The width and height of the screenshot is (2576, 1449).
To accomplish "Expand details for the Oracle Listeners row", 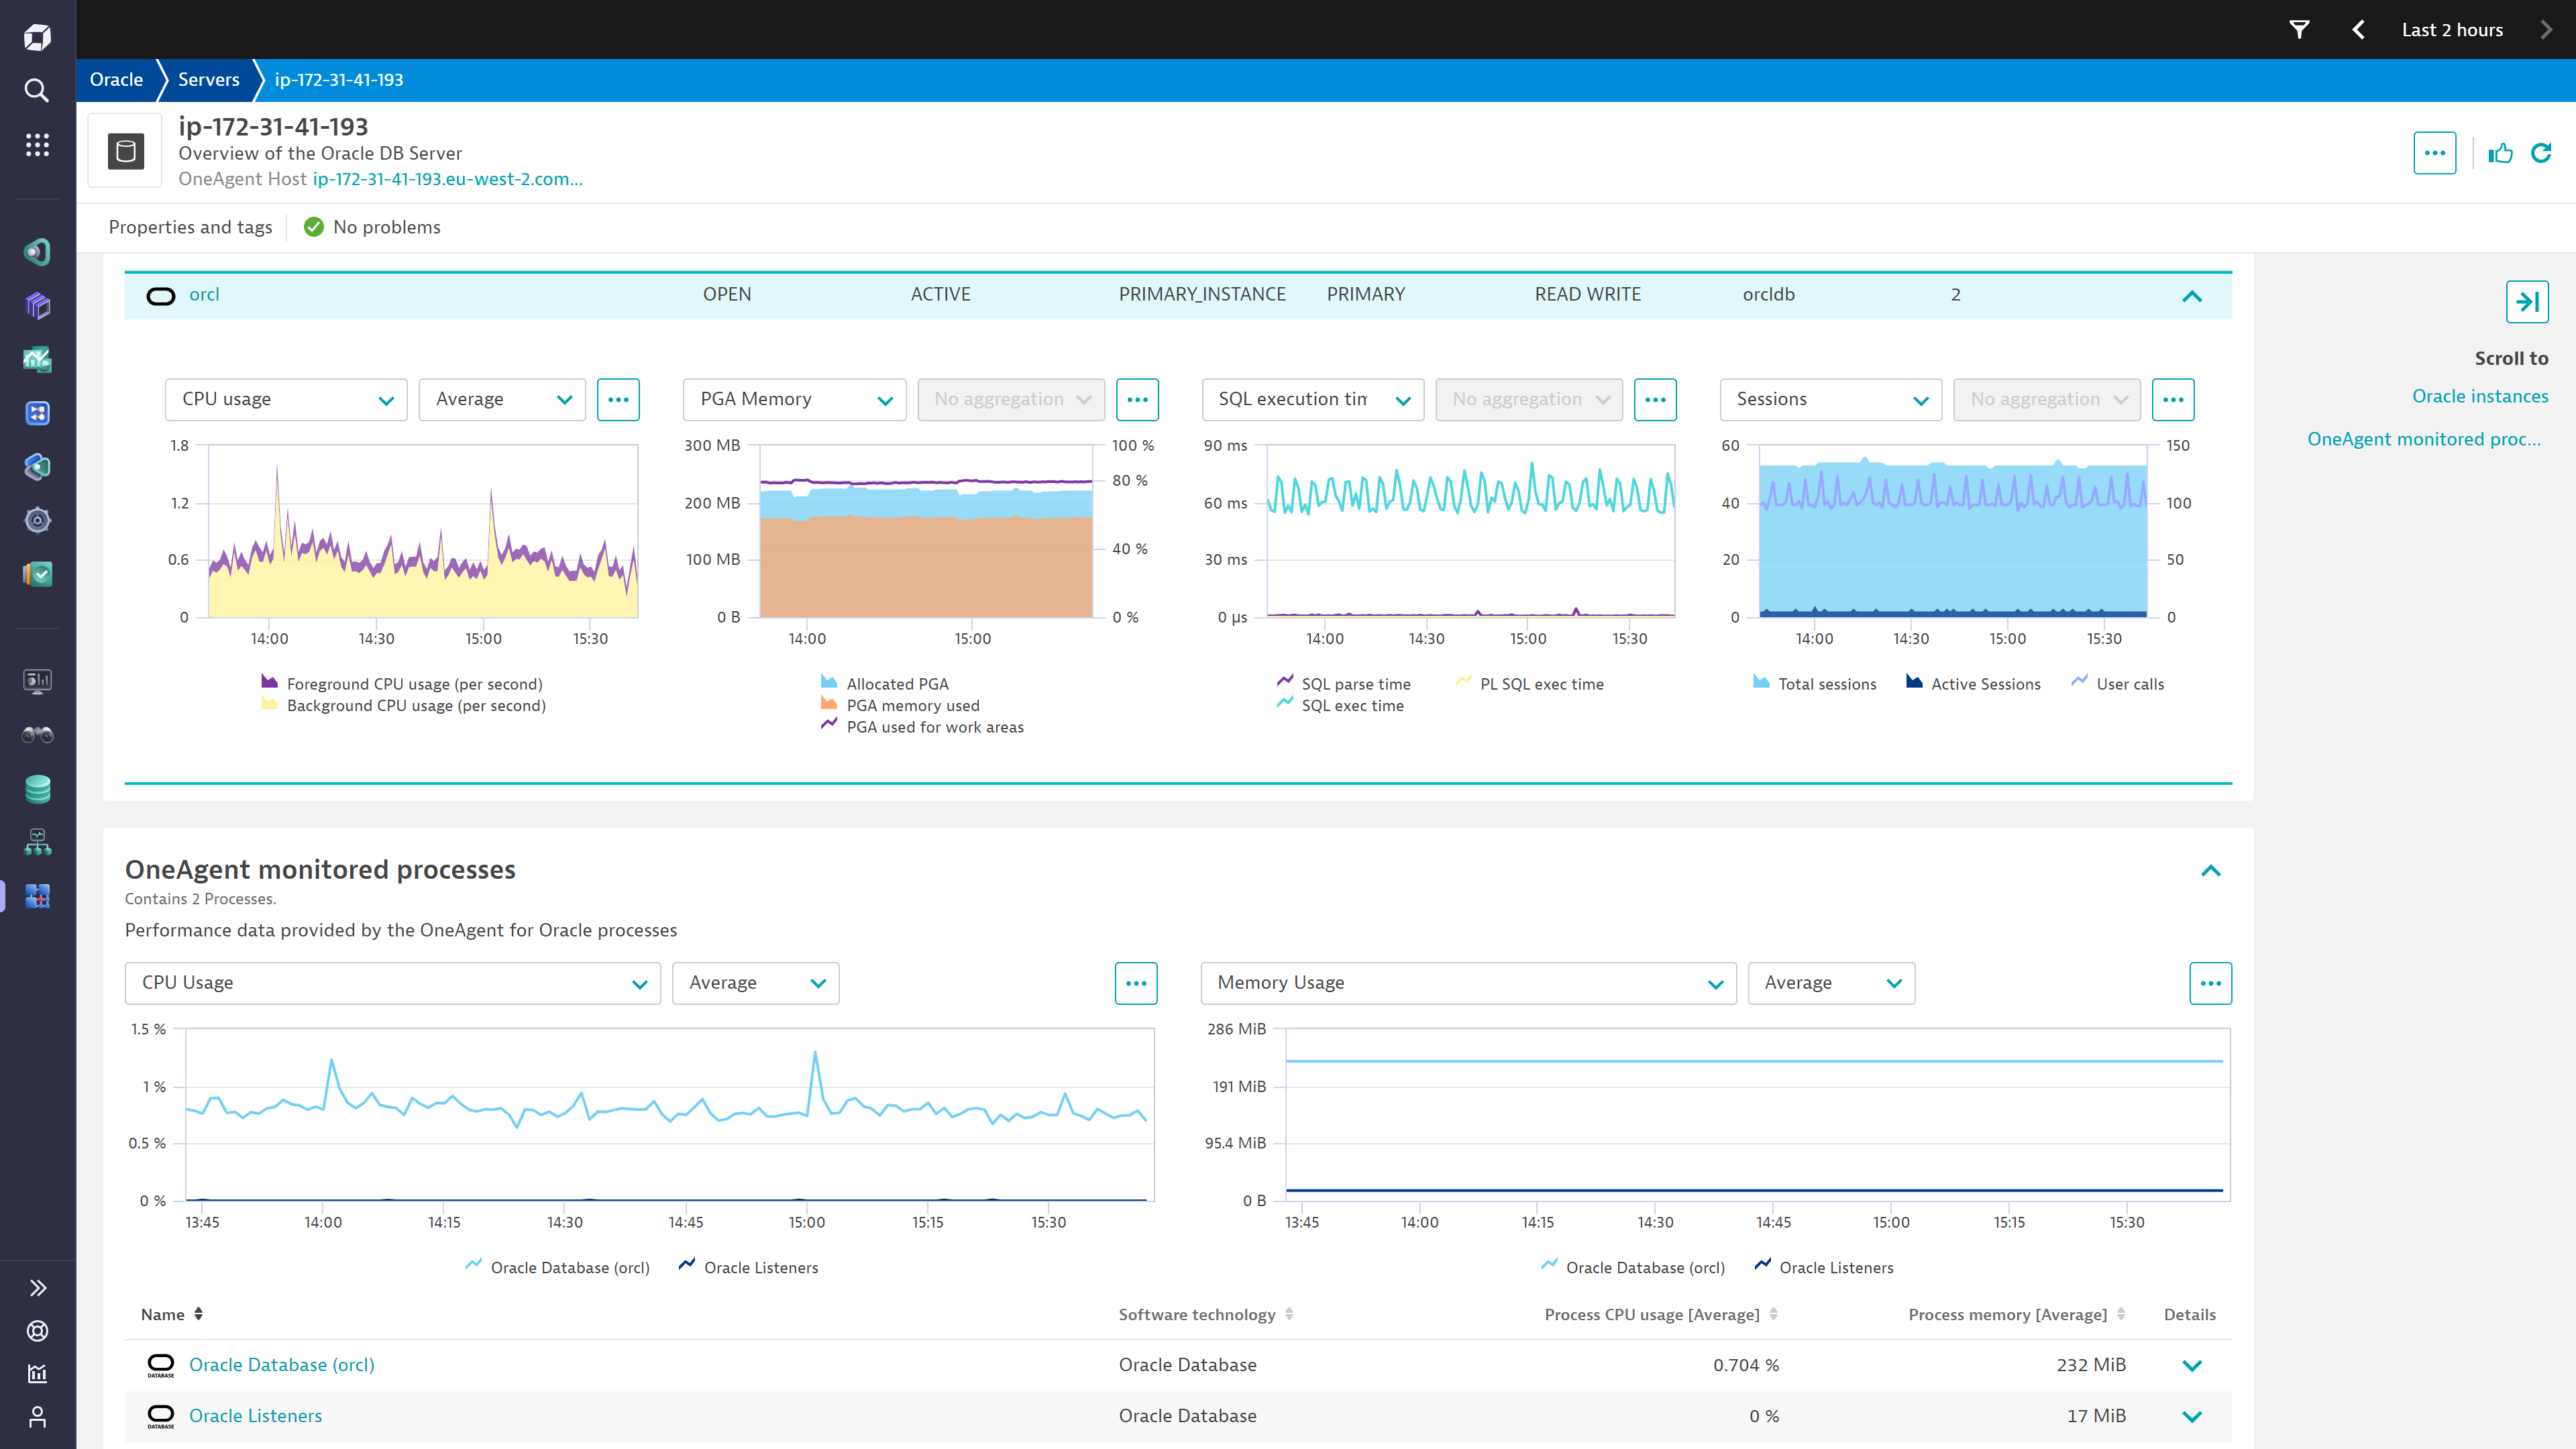I will click(2192, 1417).
